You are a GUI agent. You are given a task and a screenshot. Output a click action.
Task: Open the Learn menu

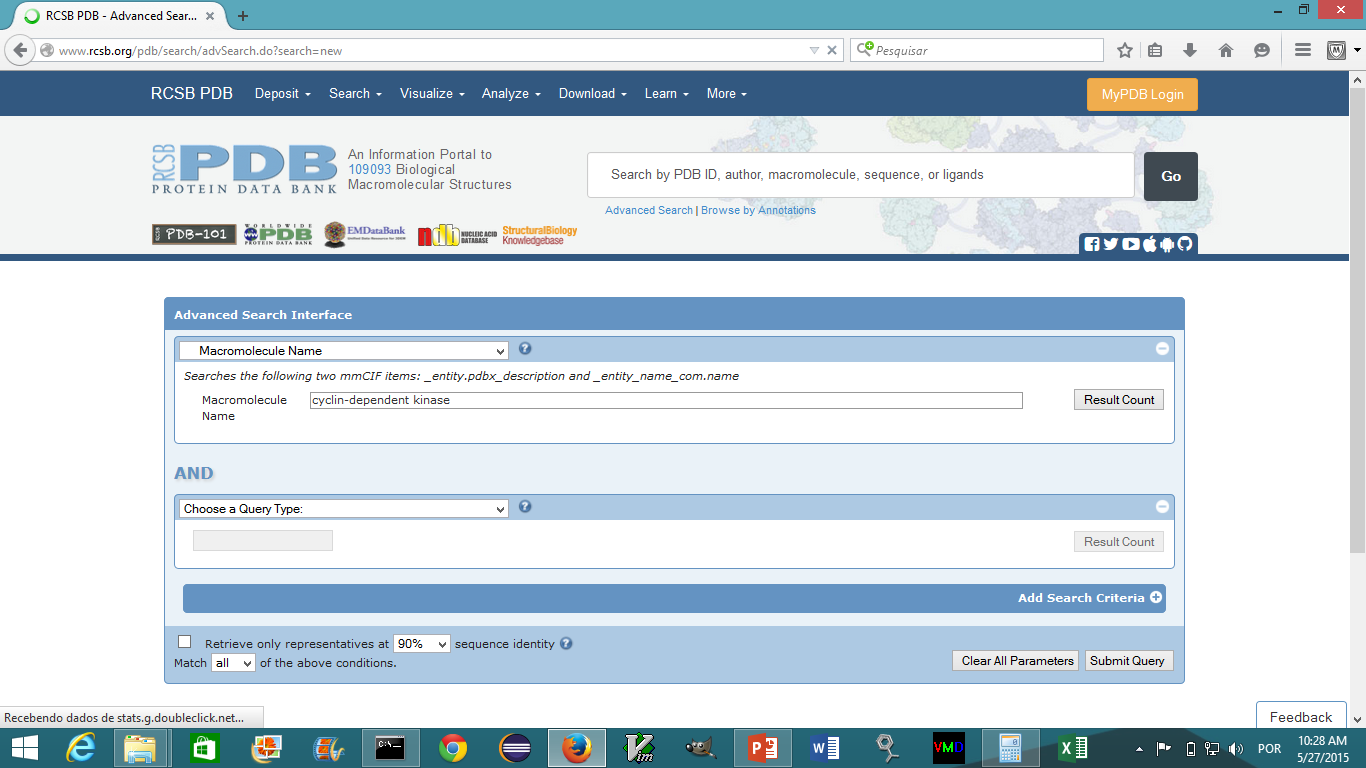[666, 93]
